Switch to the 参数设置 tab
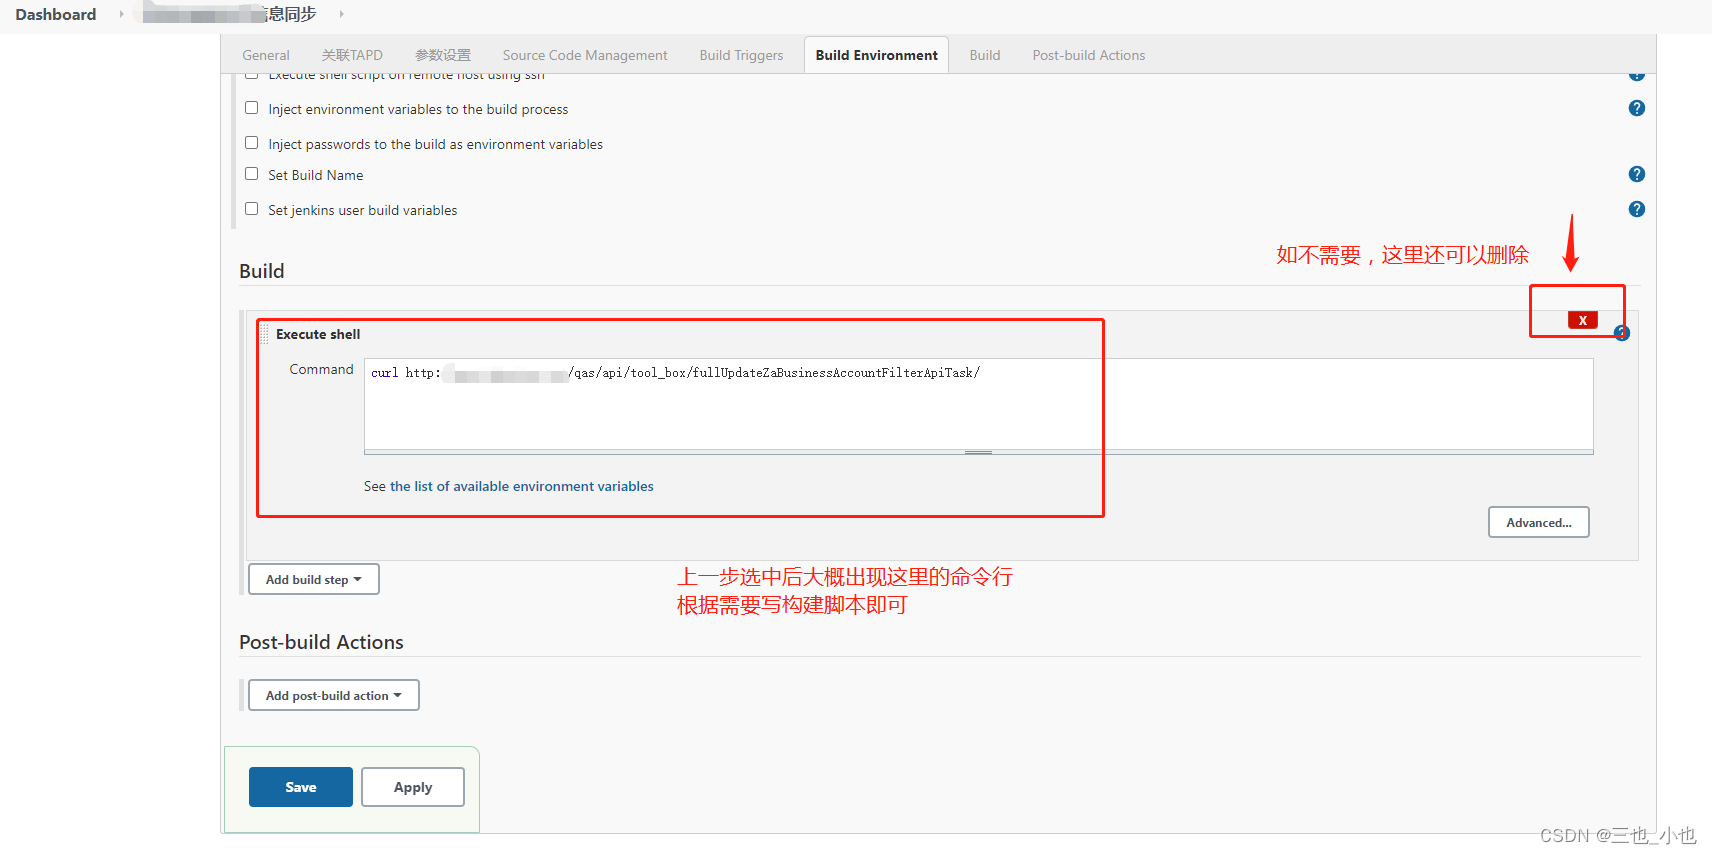Image resolution: width=1712 pixels, height=854 pixels. click(x=443, y=55)
